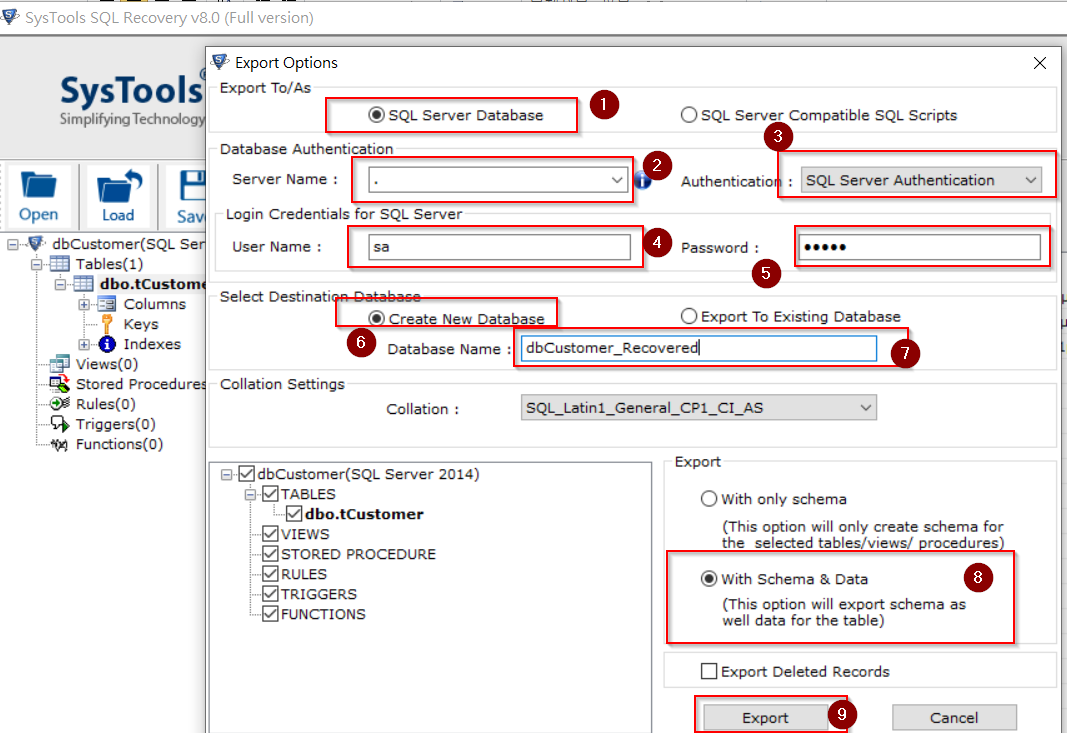Select SQL Server Compatible SQL Scripts option
1067x733 pixels.
(689, 115)
